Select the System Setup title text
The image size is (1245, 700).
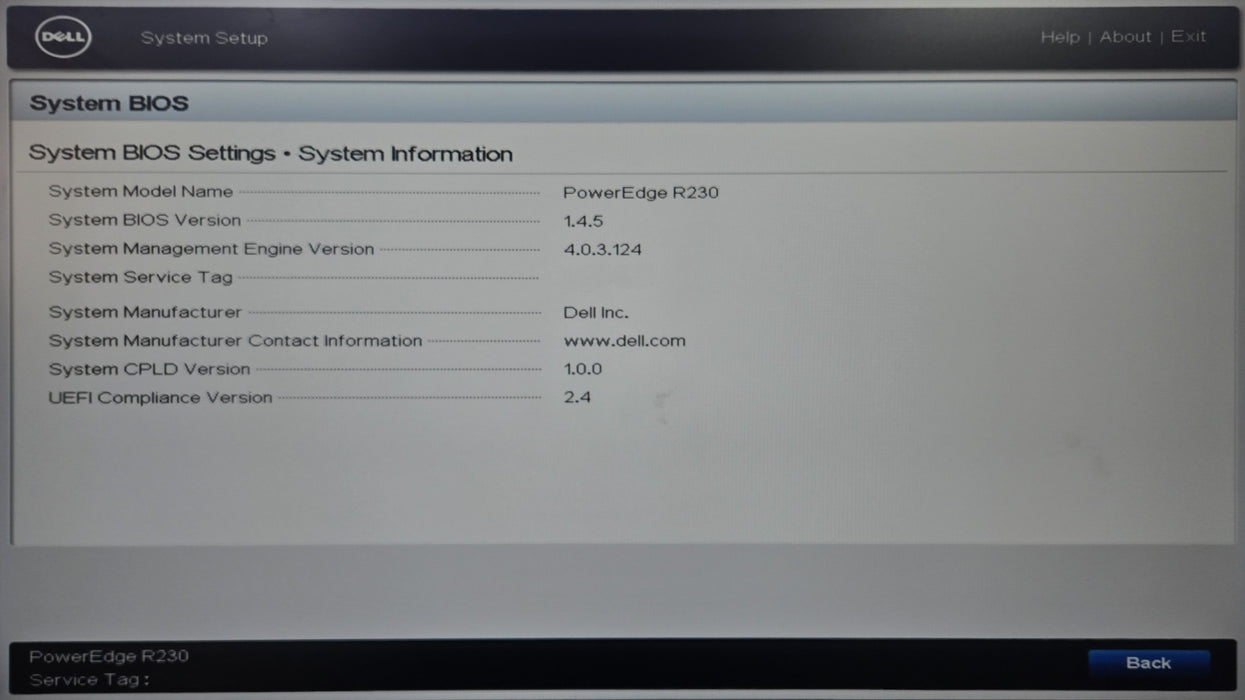pyautogui.click(x=204, y=38)
